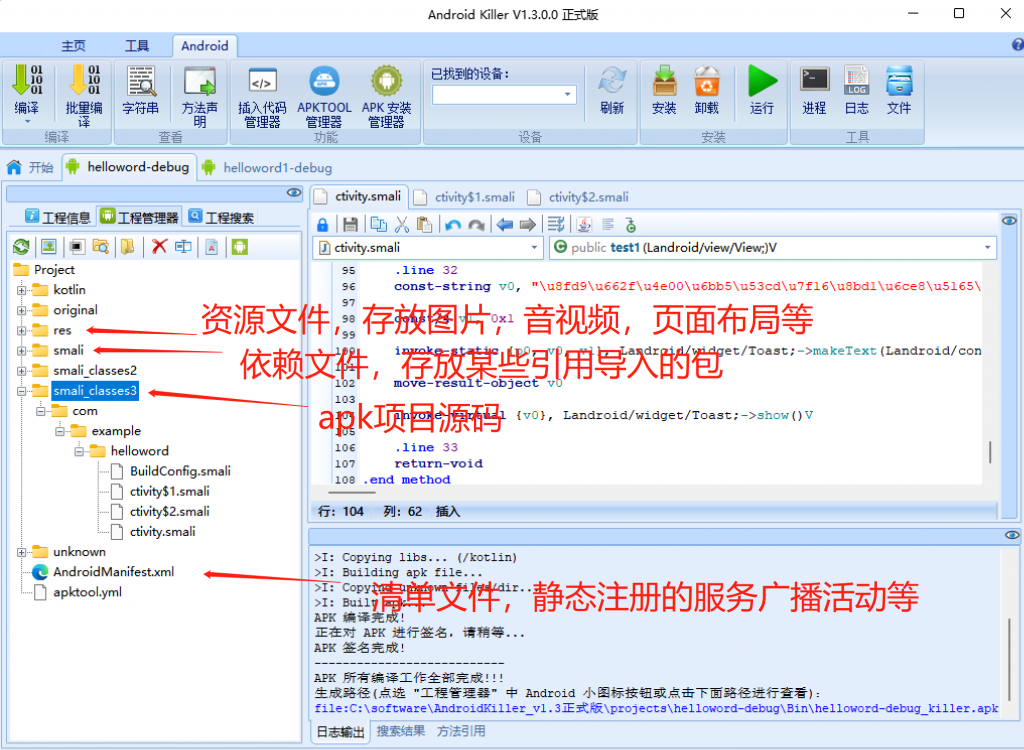The image size is (1024, 750).
Task: Open the 插入代码管理器 code insert manager
Action: coord(262,90)
